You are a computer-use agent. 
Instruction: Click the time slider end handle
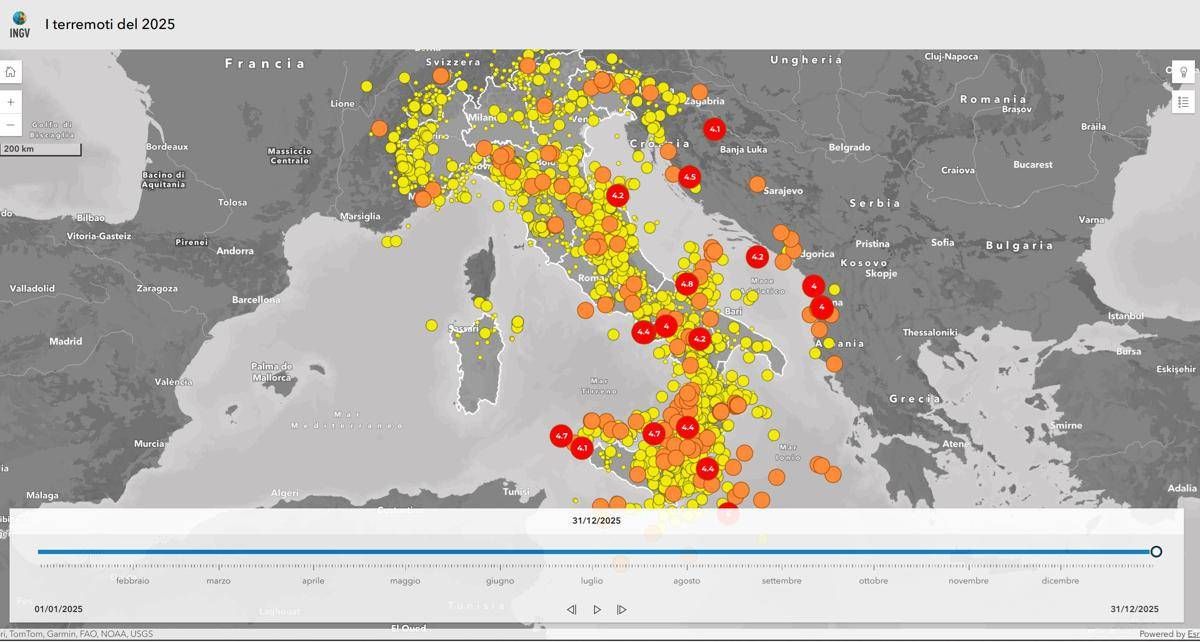(1156, 551)
